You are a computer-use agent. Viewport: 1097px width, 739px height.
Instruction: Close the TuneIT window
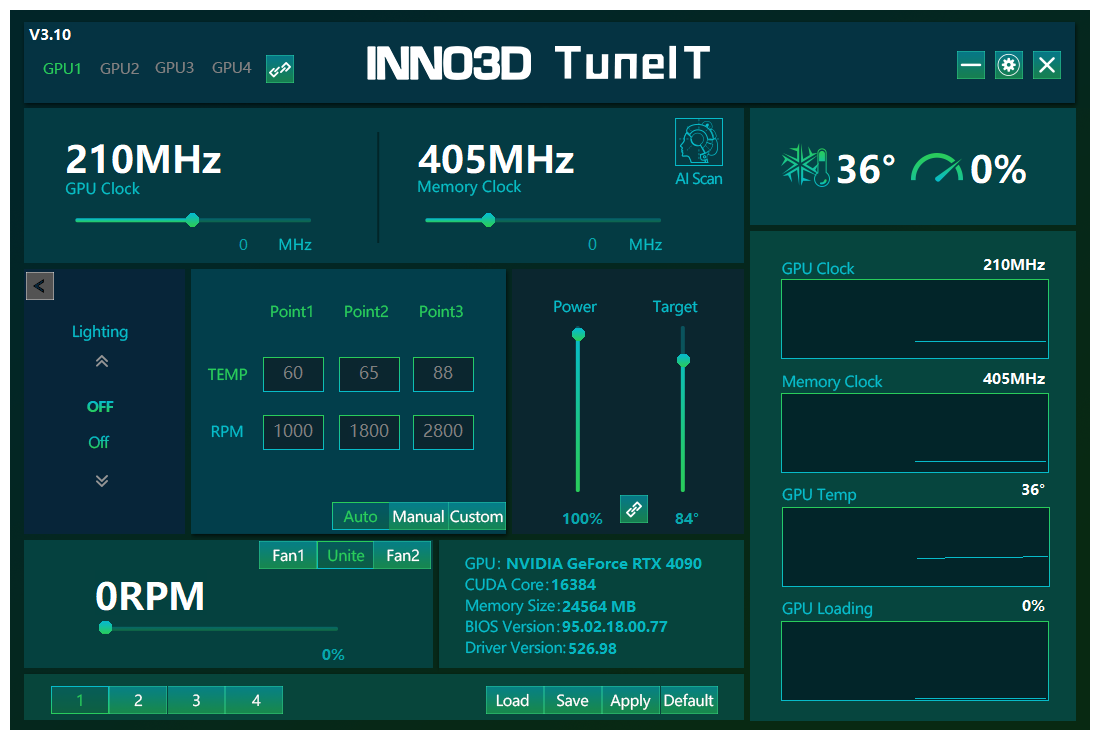pyautogui.click(x=1047, y=65)
